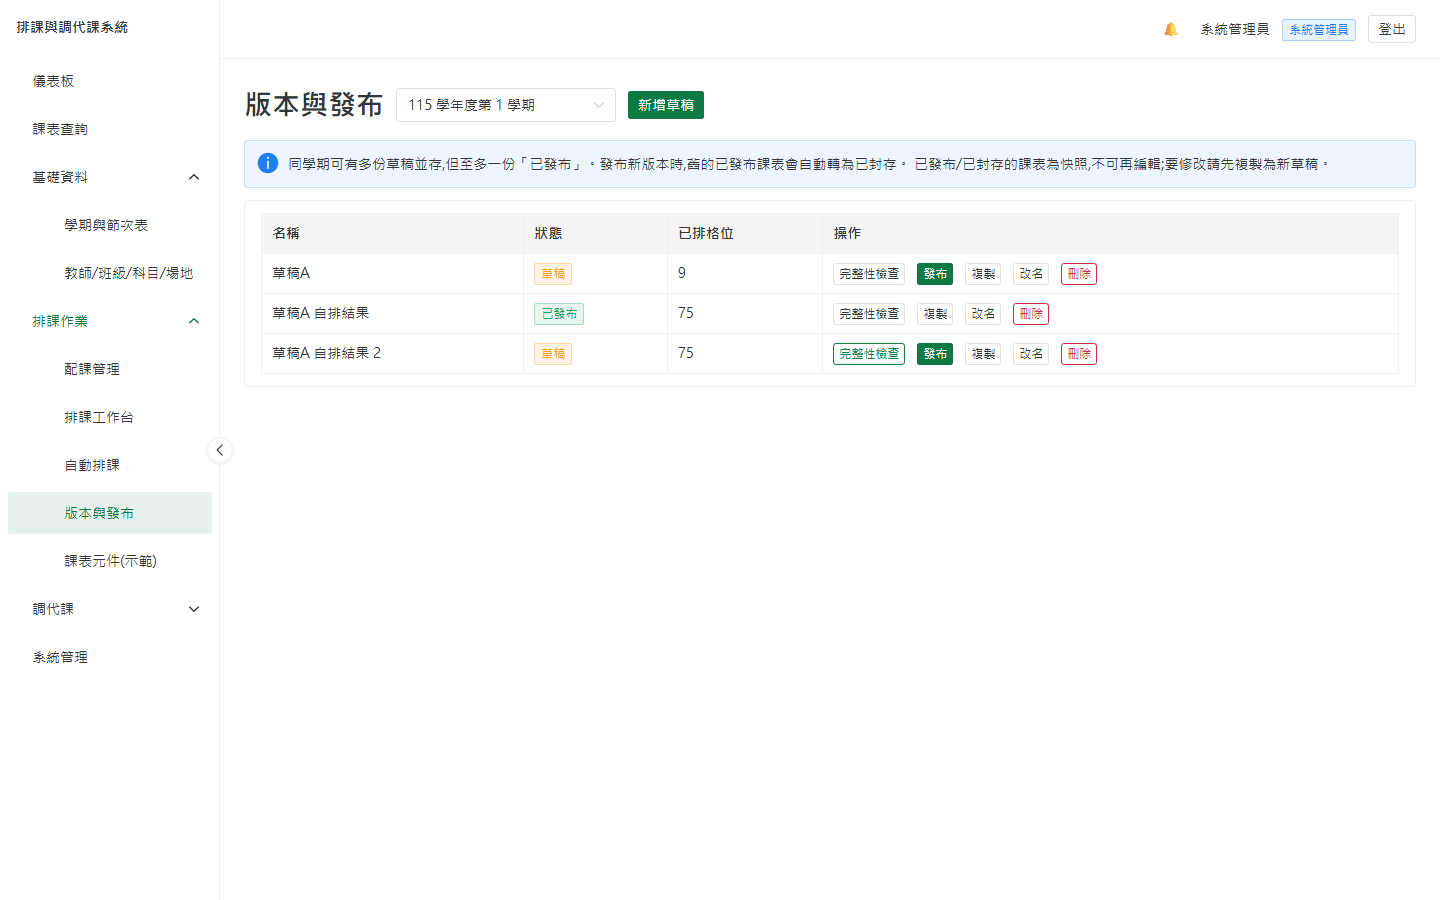Select 版本與發布 in the sidebar

pos(110,513)
